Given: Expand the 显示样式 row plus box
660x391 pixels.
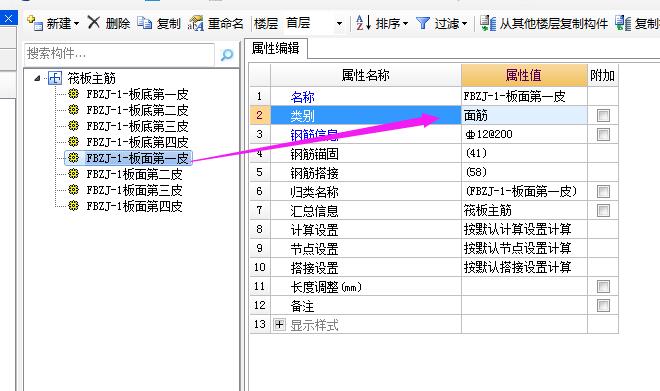Looking at the screenshot, I should 279,325.
